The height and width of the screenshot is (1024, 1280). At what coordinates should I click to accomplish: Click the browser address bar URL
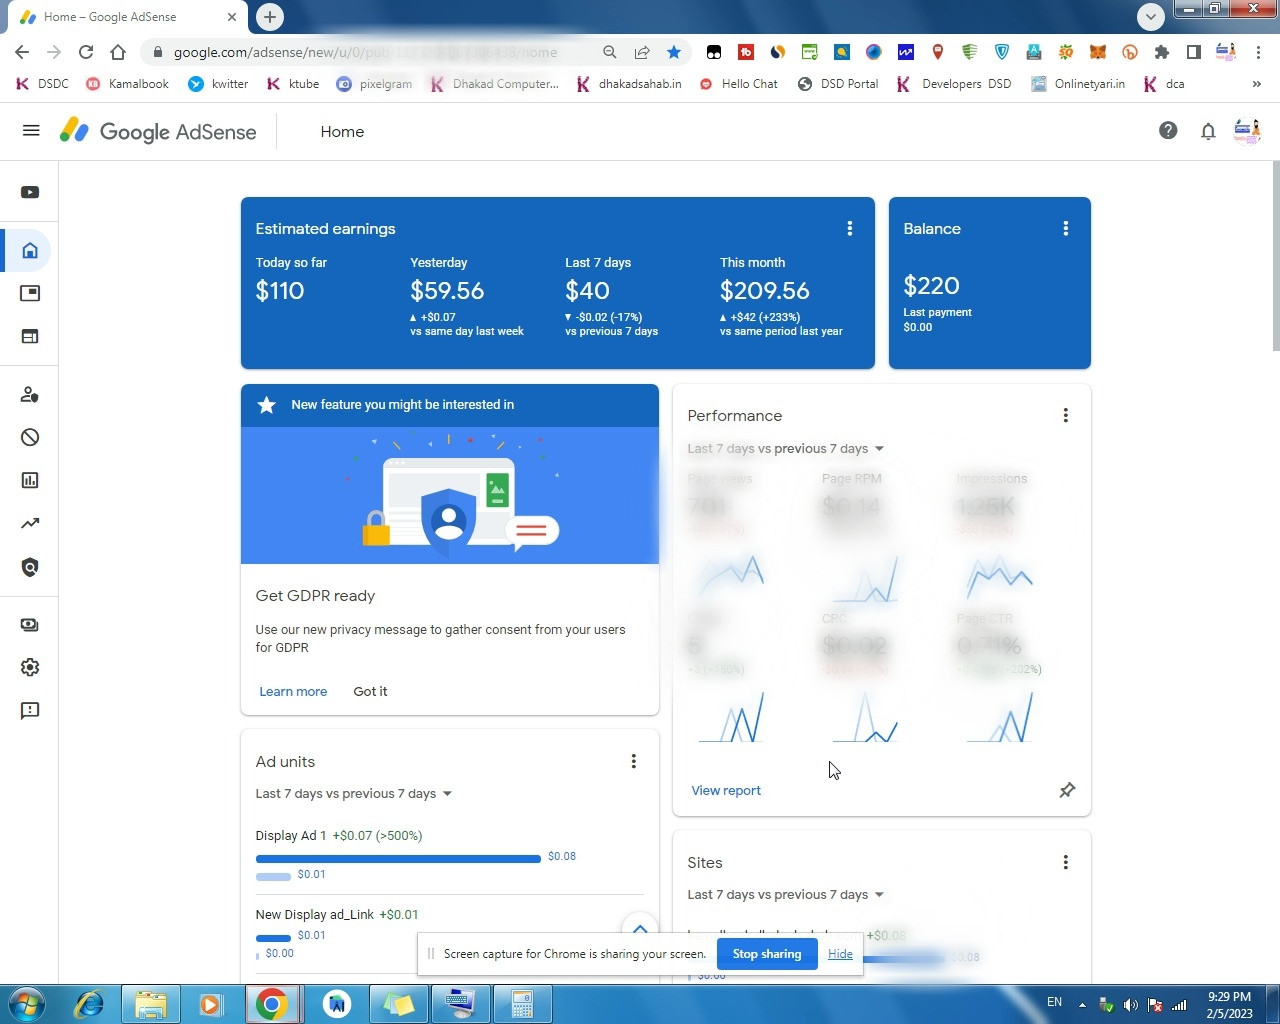coord(365,52)
